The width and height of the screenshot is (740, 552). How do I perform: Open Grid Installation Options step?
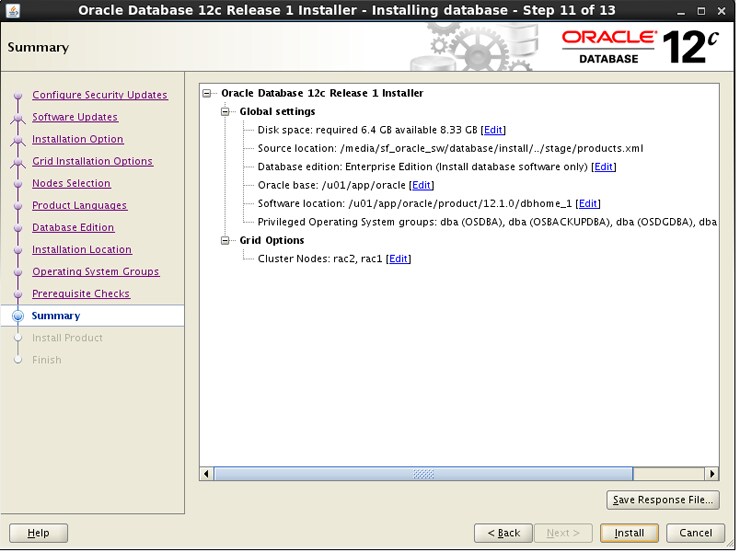[x=92, y=161]
